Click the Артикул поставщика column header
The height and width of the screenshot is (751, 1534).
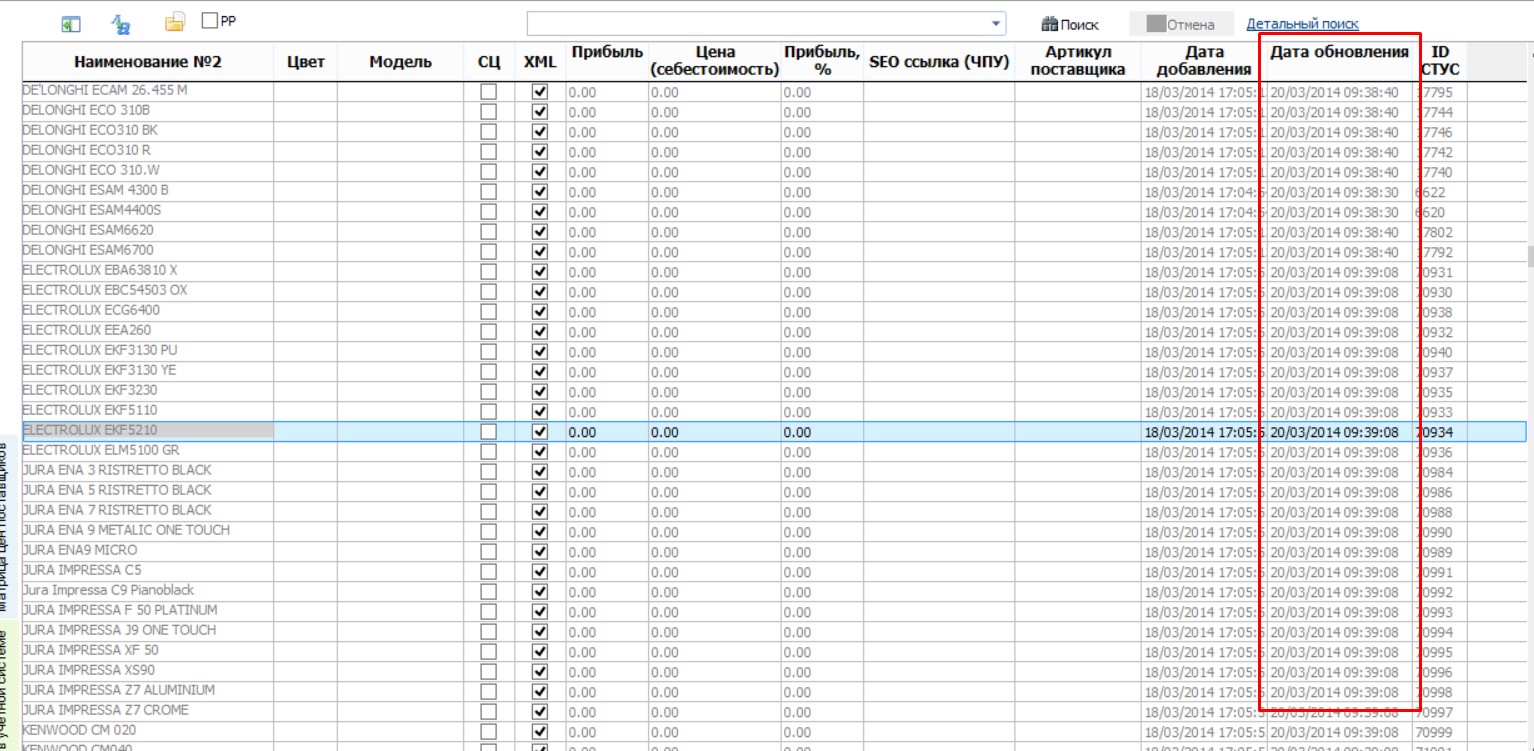pyautogui.click(x=1078, y=62)
